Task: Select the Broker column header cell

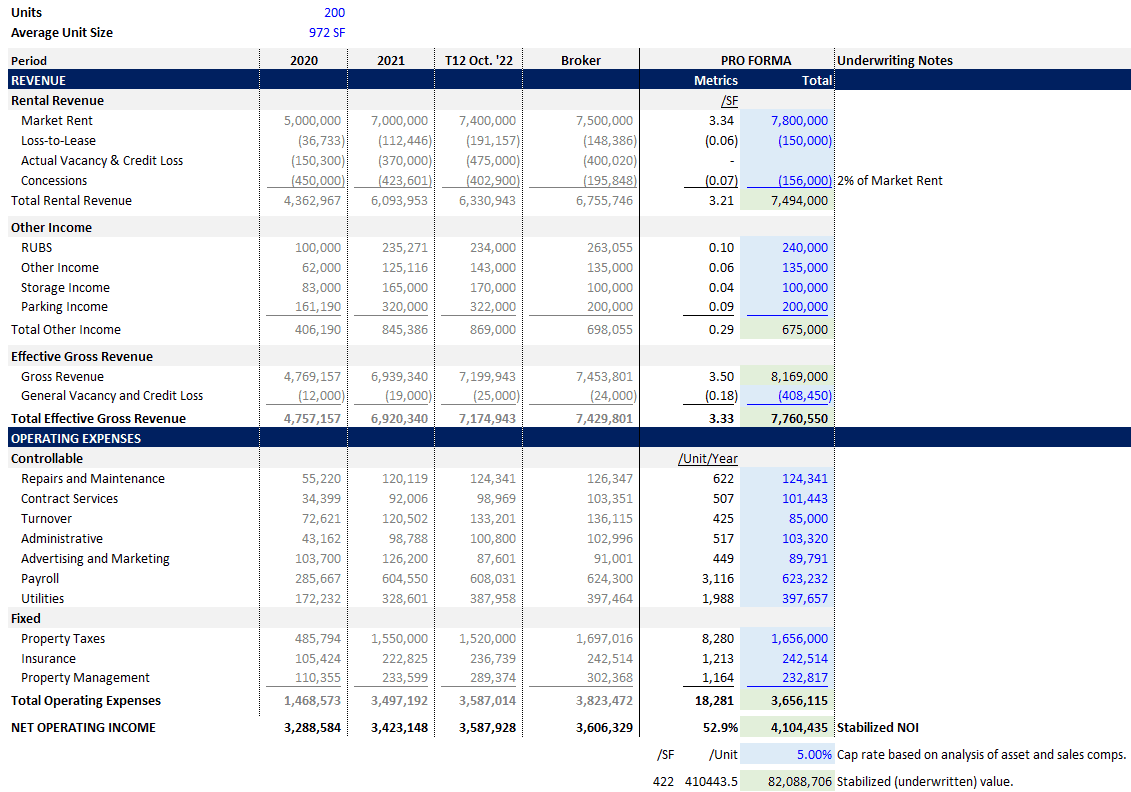Action: [x=581, y=60]
